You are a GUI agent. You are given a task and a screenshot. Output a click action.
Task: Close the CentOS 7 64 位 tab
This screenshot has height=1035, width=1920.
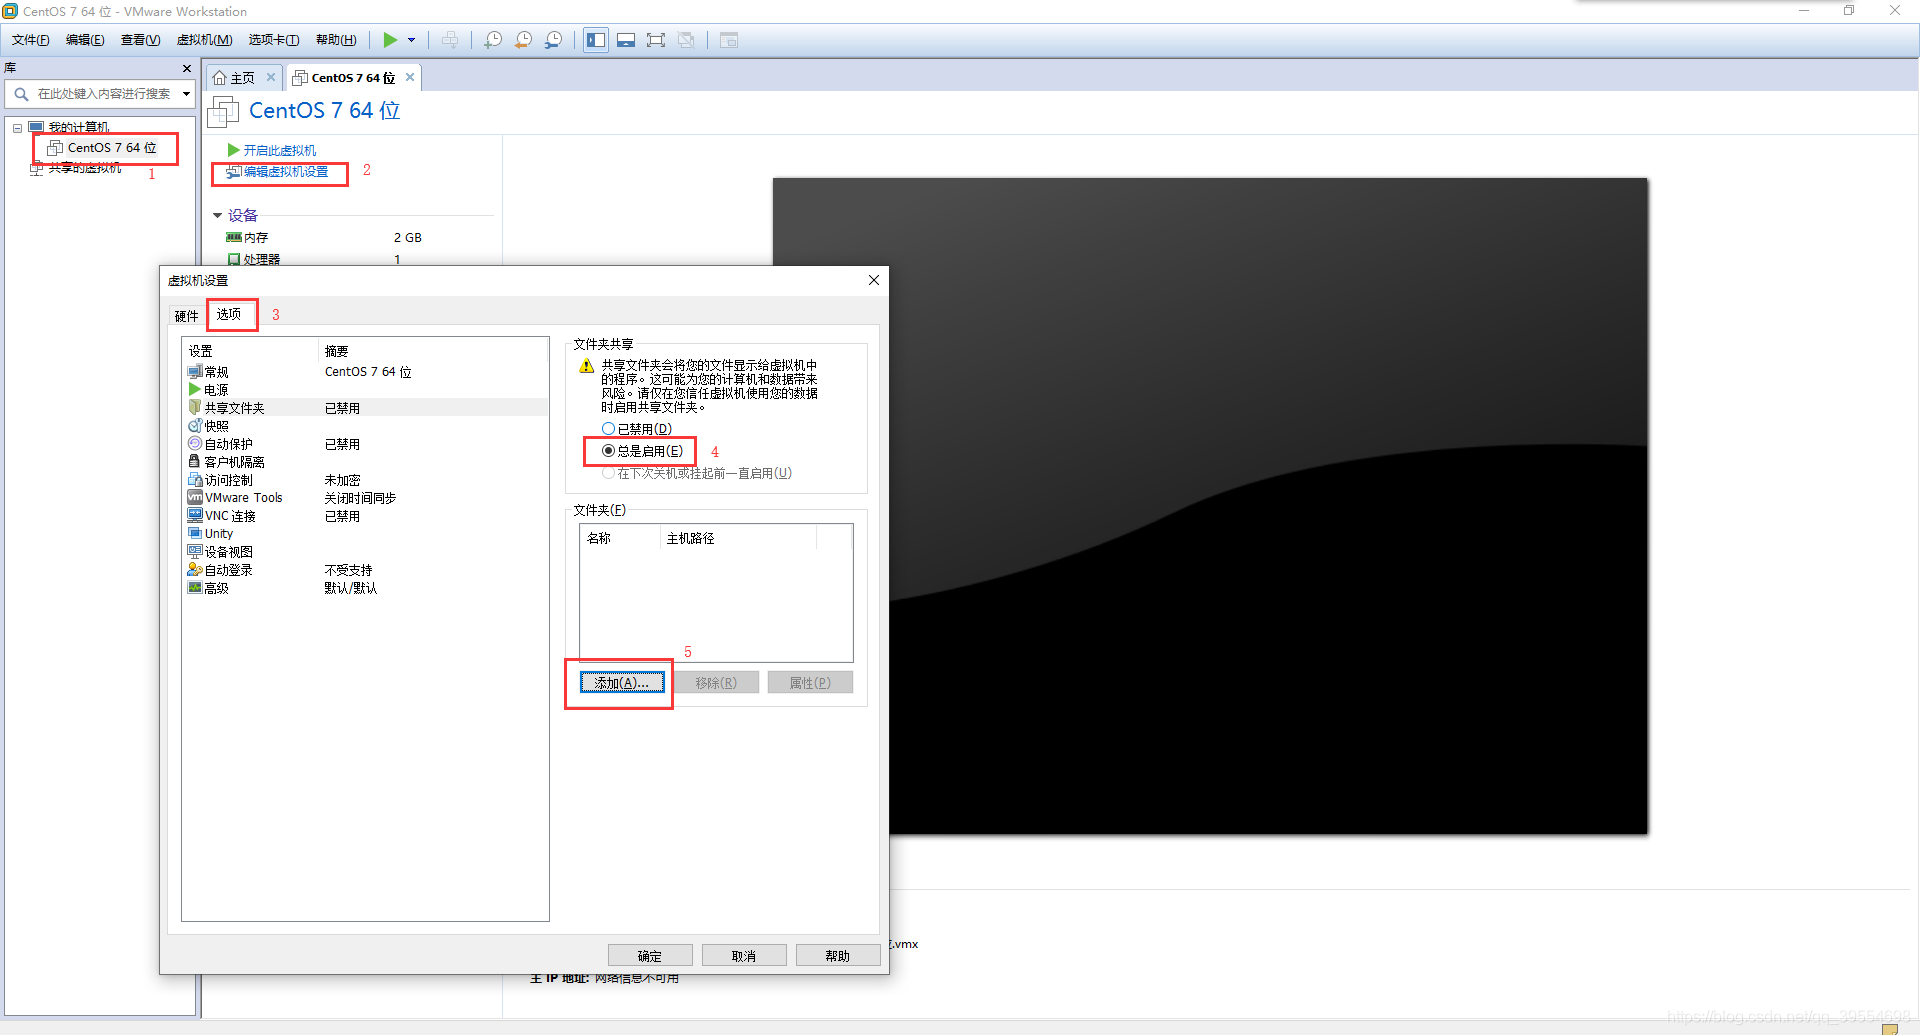410,77
